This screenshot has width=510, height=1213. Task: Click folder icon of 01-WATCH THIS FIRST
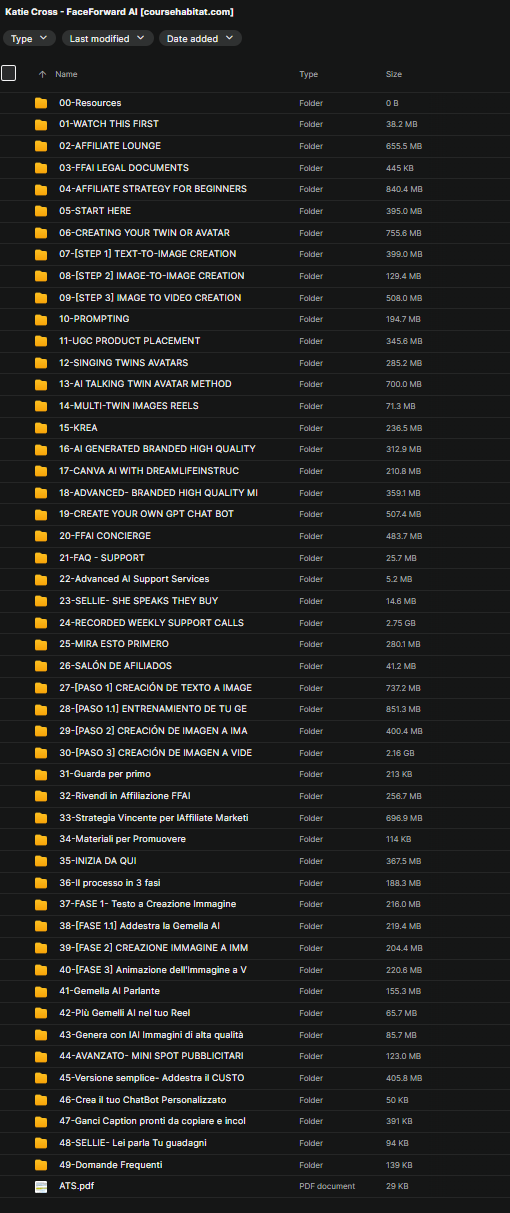coord(41,124)
